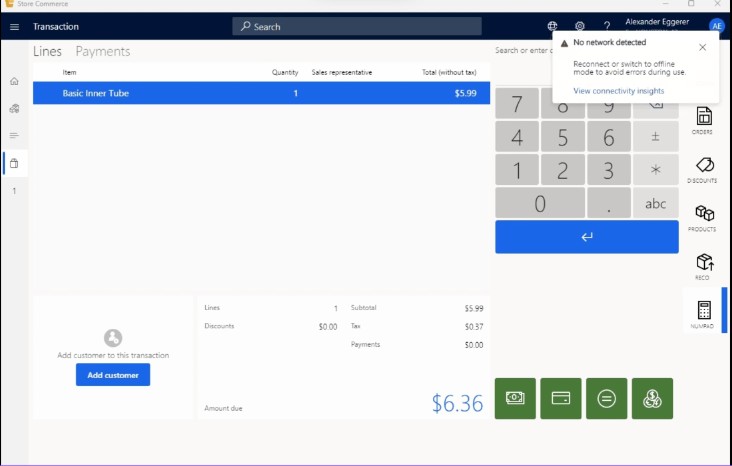Click the header Search box

[x=357, y=27]
